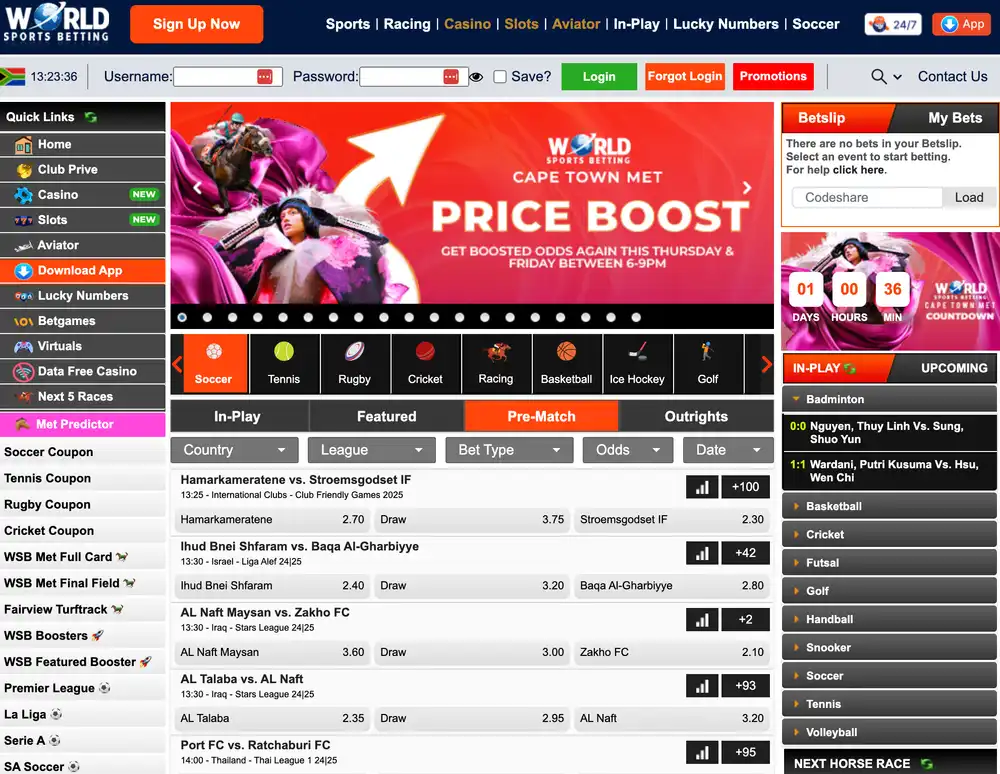The height and width of the screenshot is (774, 1000).
Task: Click the South African flag icon
Action: (x=13, y=77)
